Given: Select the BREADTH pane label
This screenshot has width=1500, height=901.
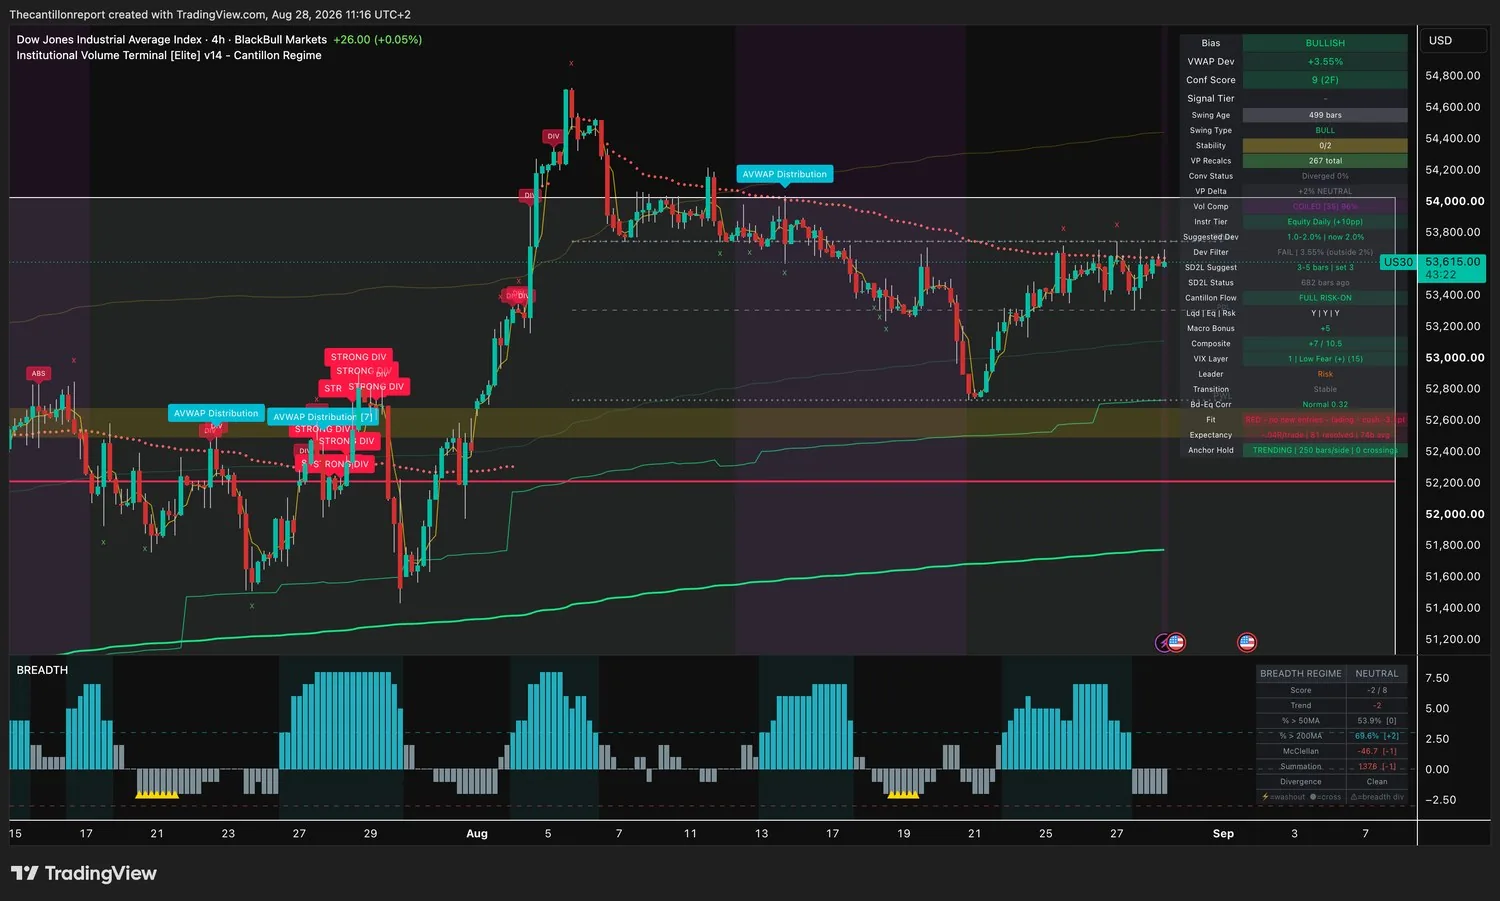Looking at the screenshot, I should pos(42,670).
